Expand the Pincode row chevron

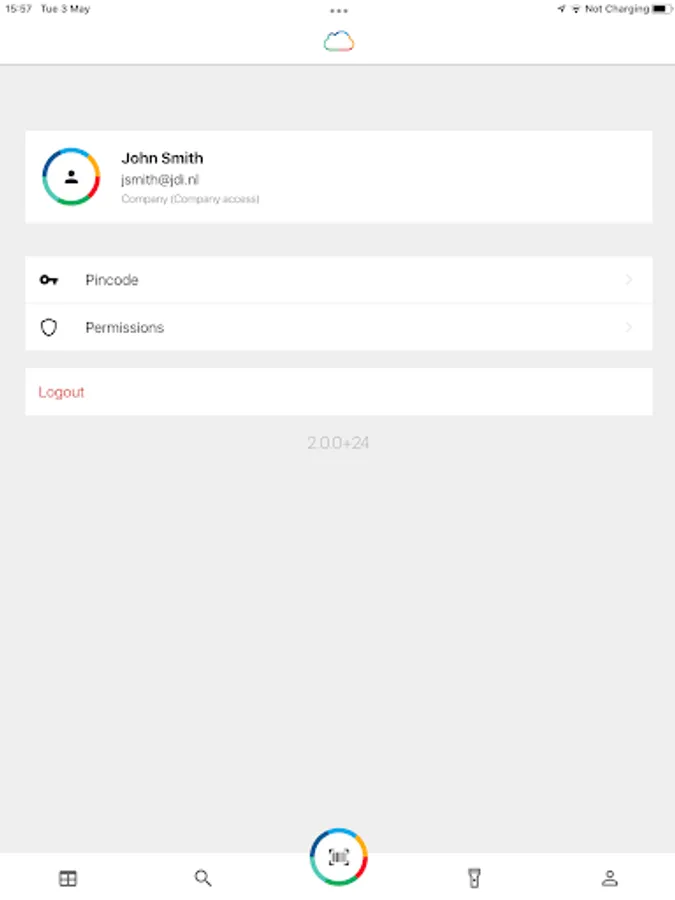(x=629, y=280)
